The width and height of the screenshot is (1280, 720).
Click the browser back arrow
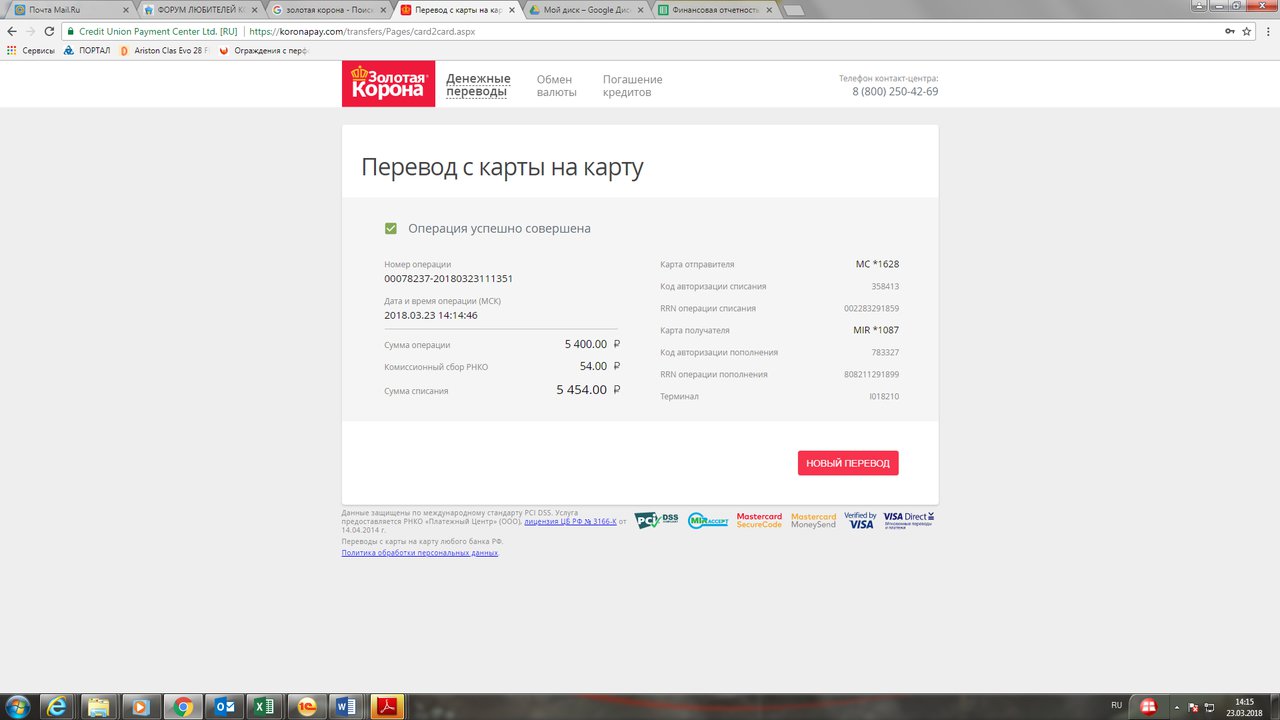coord(12,31)
